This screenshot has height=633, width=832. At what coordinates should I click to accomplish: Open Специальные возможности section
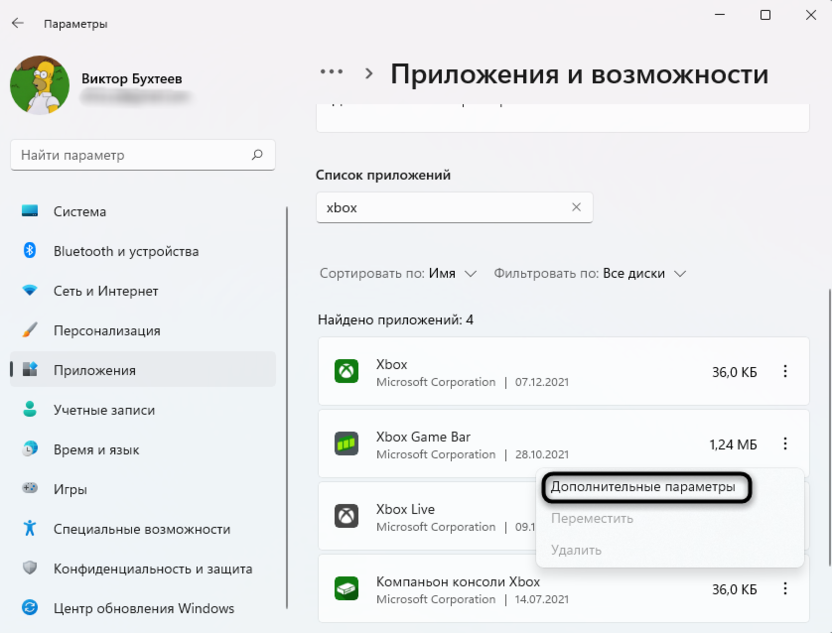point(143,528)
